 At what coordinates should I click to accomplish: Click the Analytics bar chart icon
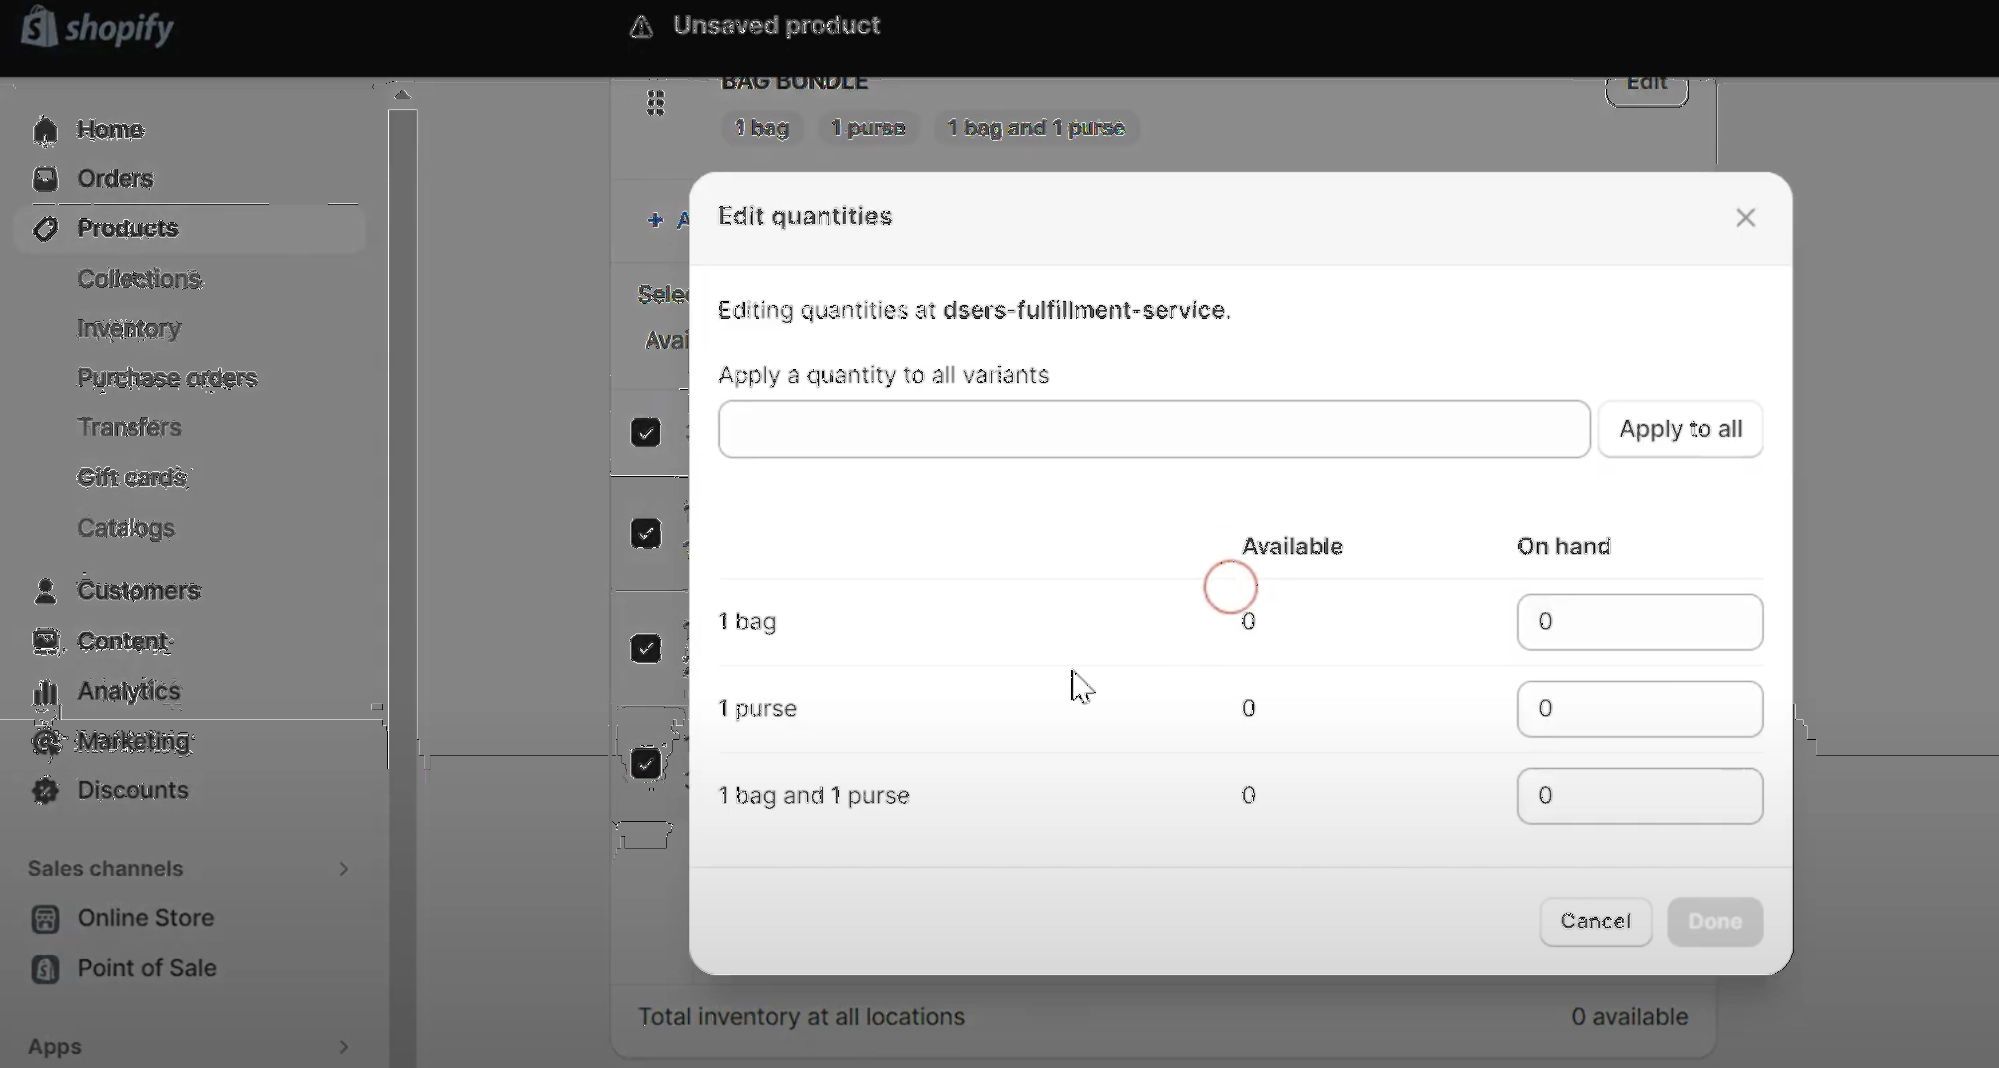click(45, 691)
